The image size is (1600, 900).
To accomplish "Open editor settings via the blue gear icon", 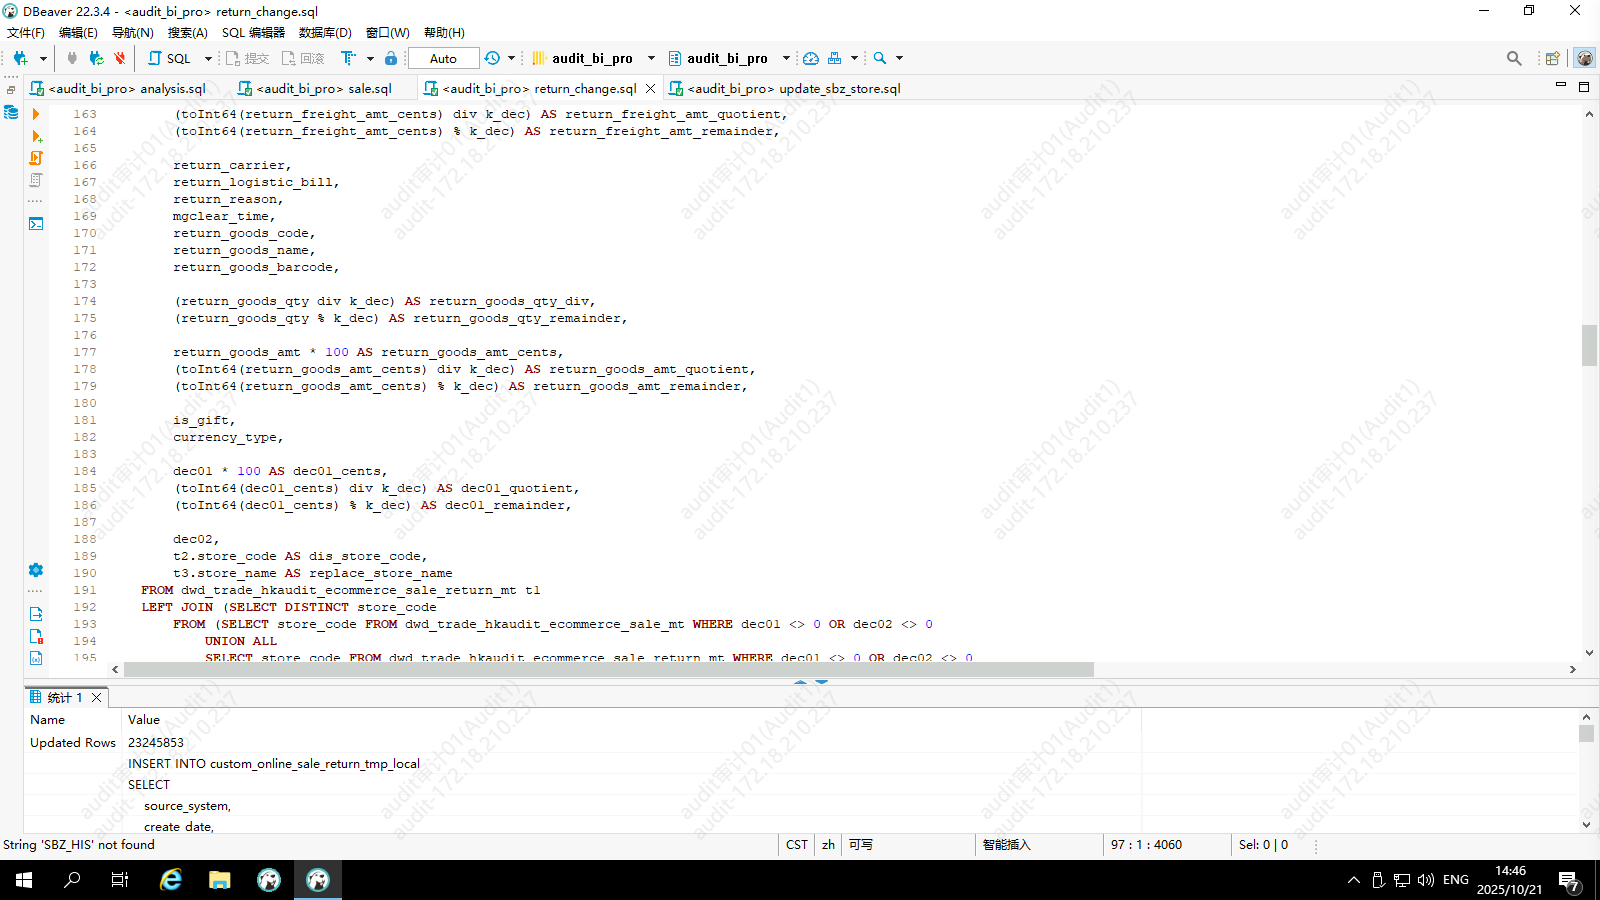I will [36, 570].
